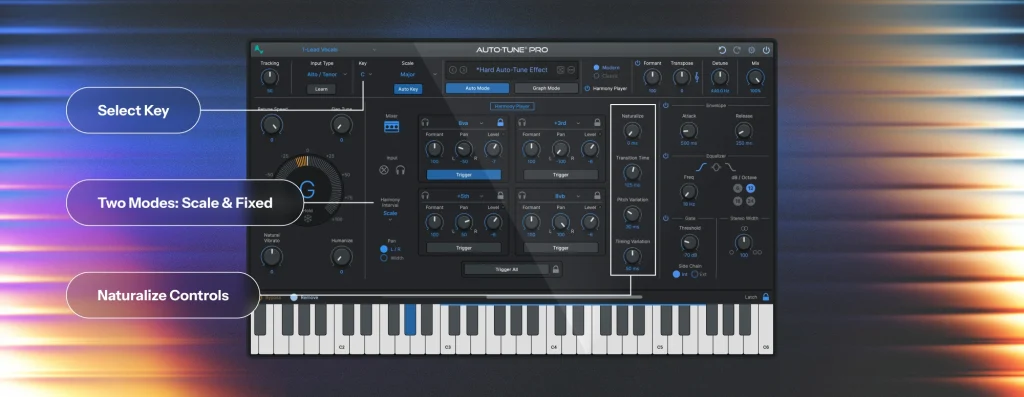Image resolution: width=1024 pixels, height=397 pixels.
Task: Click the save preset icon beside preset name
Action: click(x=560, y=70)
